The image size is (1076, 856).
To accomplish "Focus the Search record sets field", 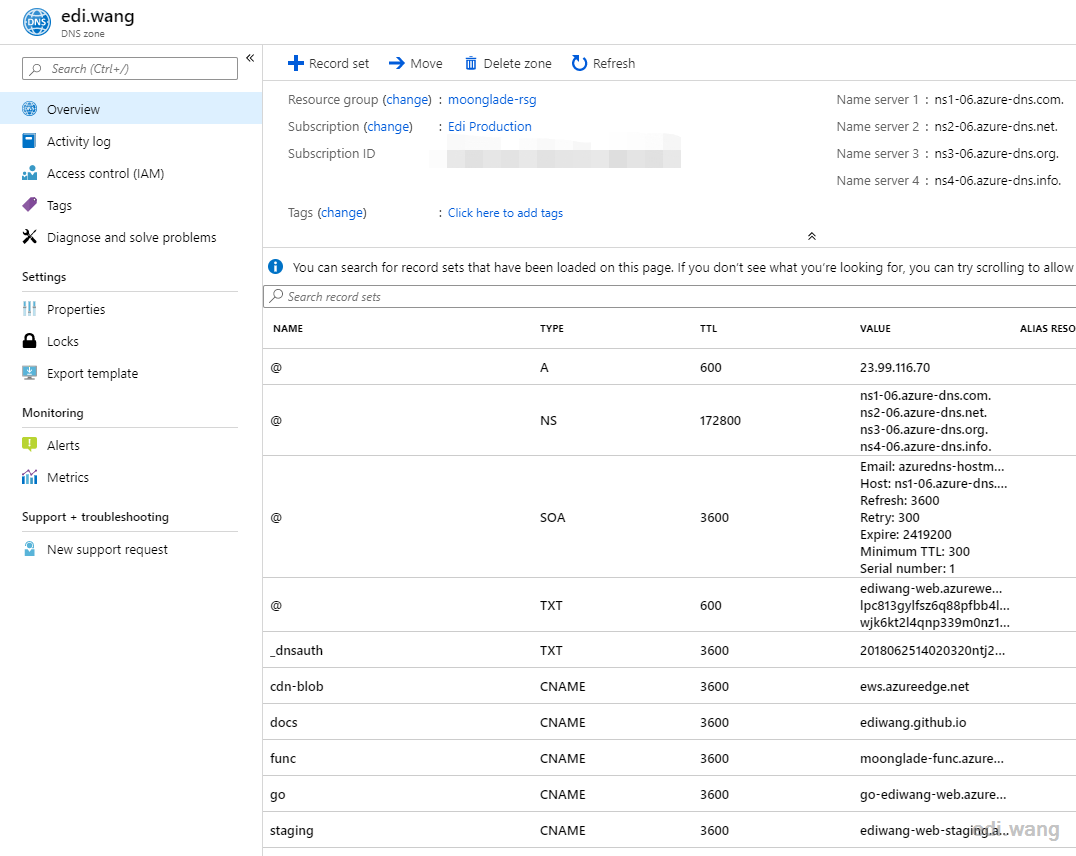I will (x=669, y=297).
